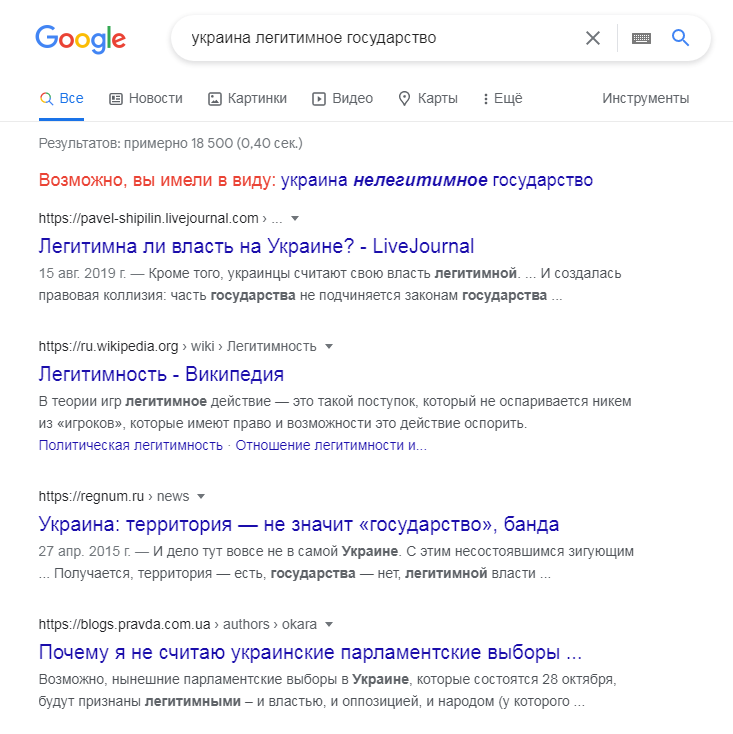Go to the Карты maps tab
Screen dimensions: 733x734
tap(427, 98)
